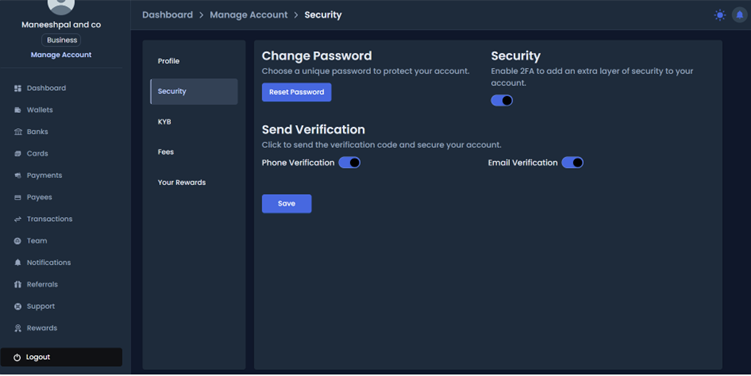Click the Dashboard grid icon in sidebar

tap(18, 88)
